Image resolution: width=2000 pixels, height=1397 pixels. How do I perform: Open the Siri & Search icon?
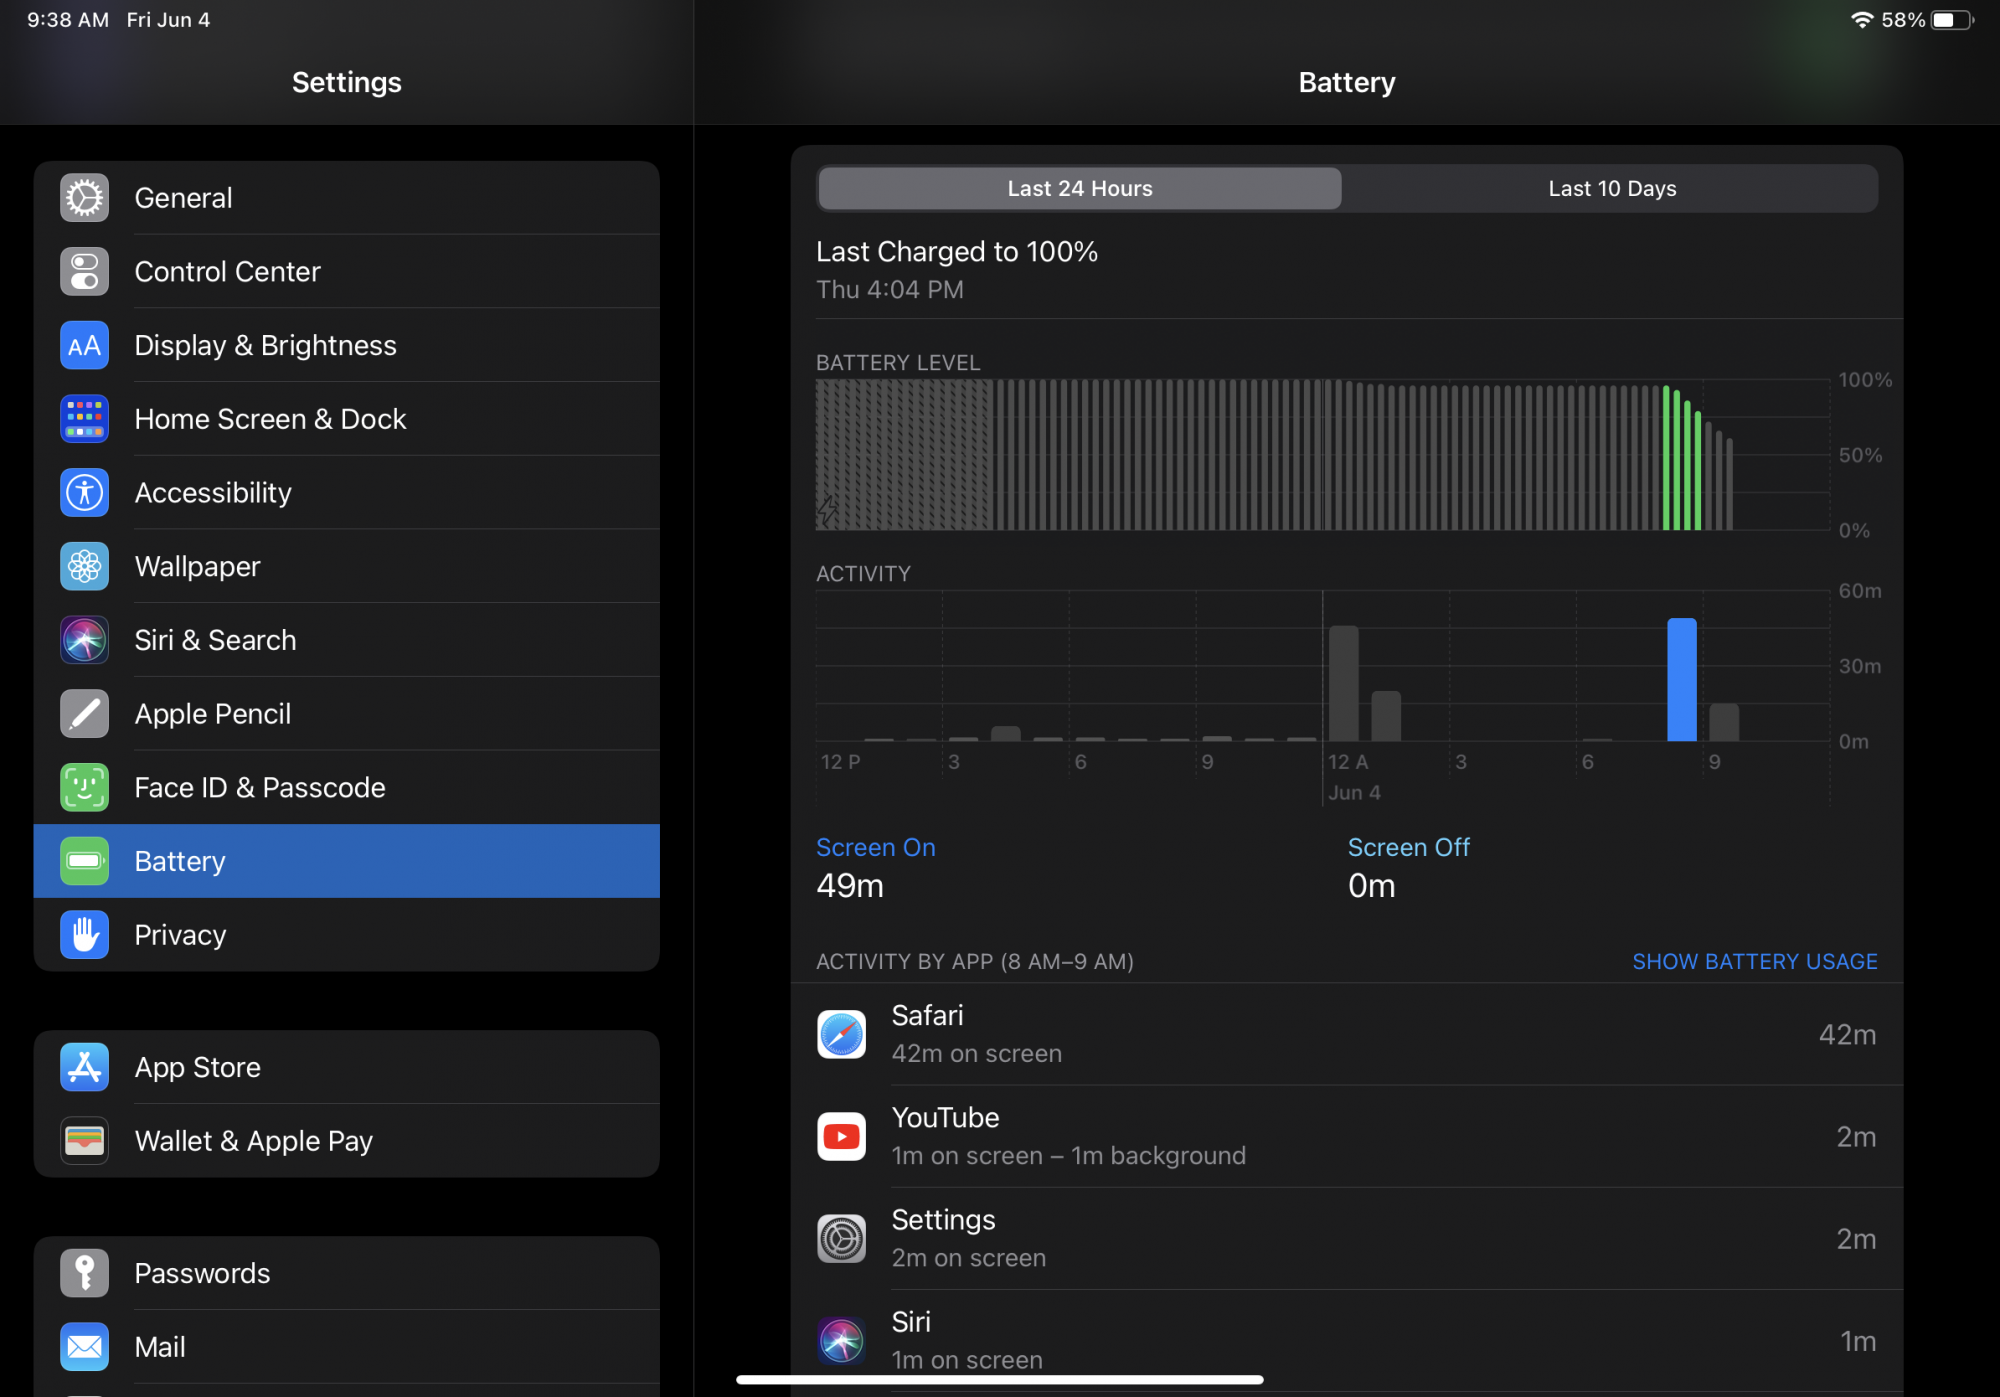(x=84, y=640)
